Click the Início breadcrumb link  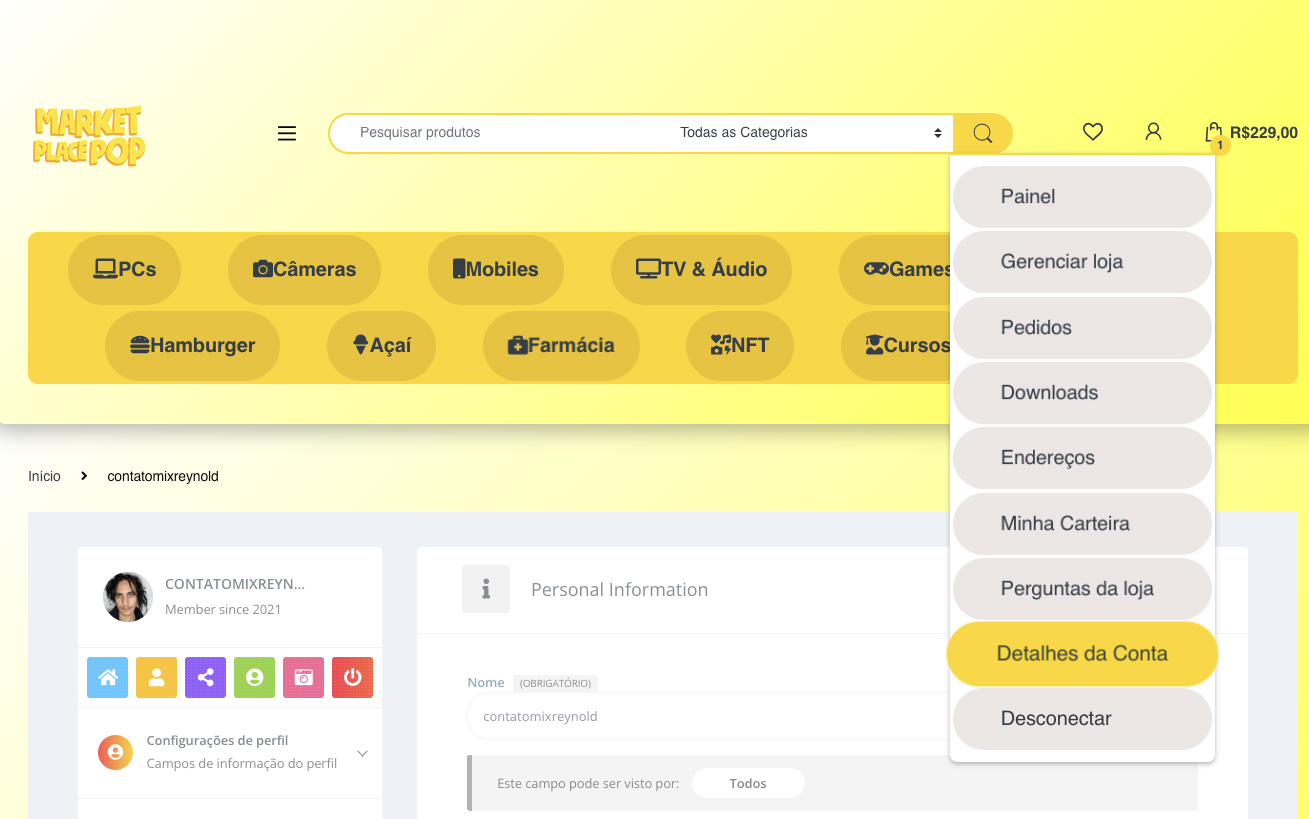pos(44,476)
